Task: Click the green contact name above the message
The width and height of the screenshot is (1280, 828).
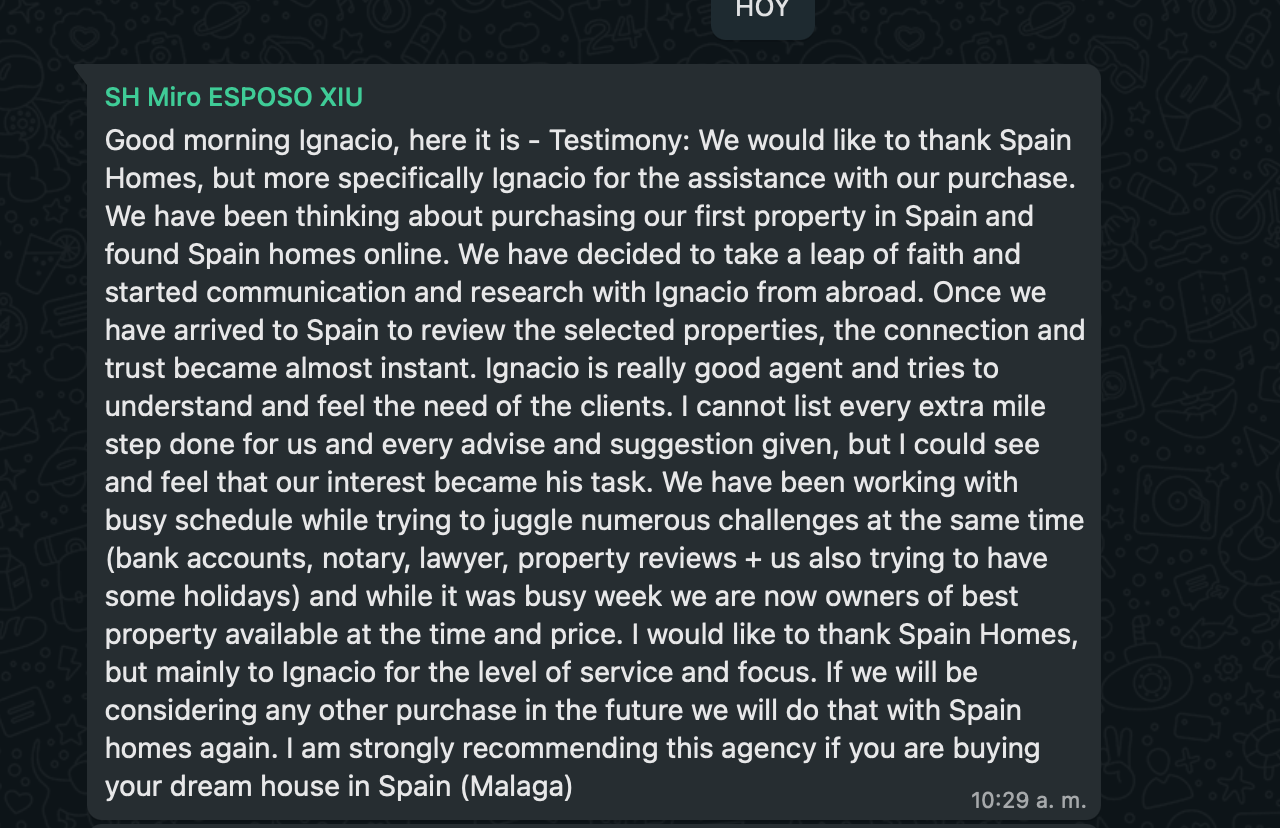Action: point(233,97)
